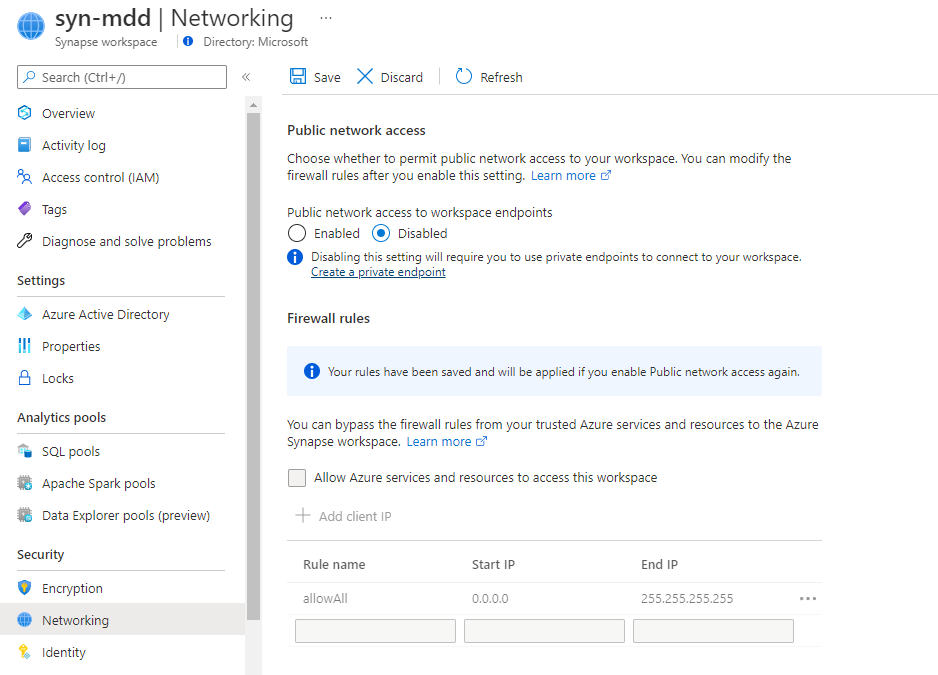Click the Start IP column header
The width and height of the screenshot is (938, 675).
coord(493,564)
